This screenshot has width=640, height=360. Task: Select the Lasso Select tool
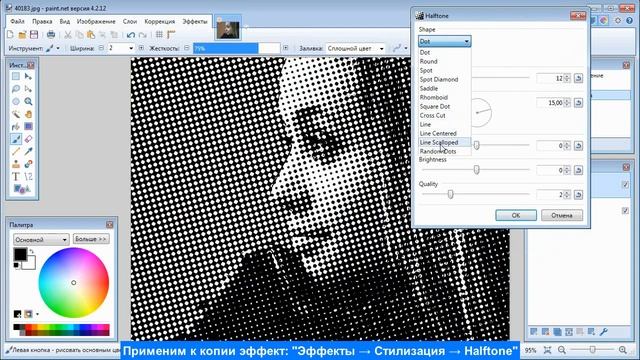[x=16, y=89]
